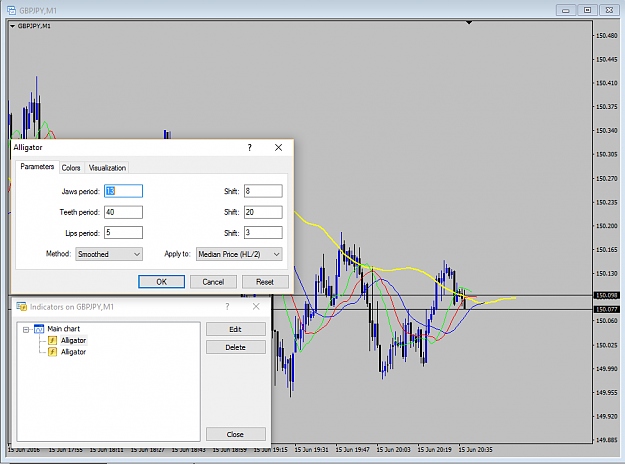
Task: Click the Delete button in Indicators dialog
Action: pyautogui.click(x=236, y=347)
